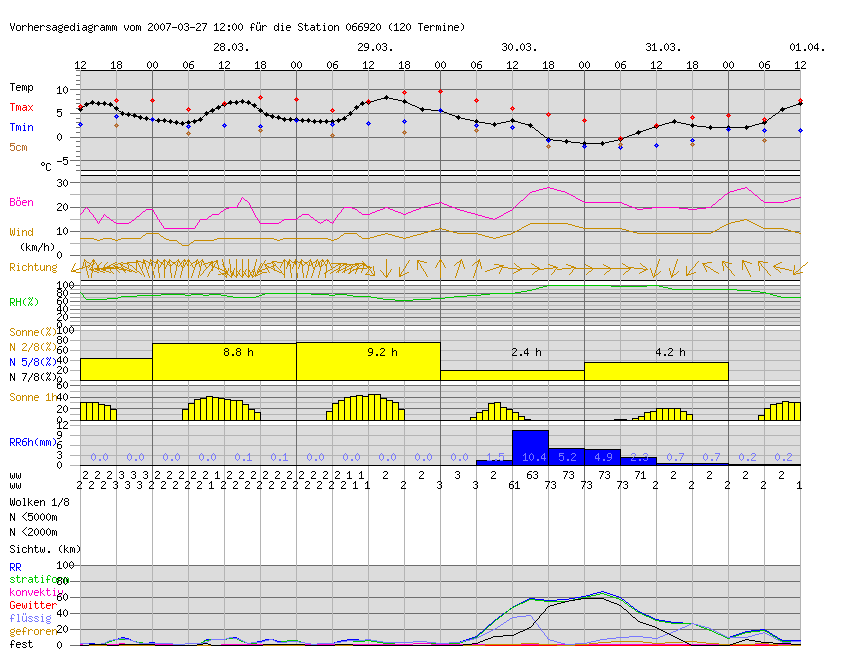Viewport: 850px width, 655px height.
Task: Click the blue 'N 5/8(%)' label
Action: (33, 362)
